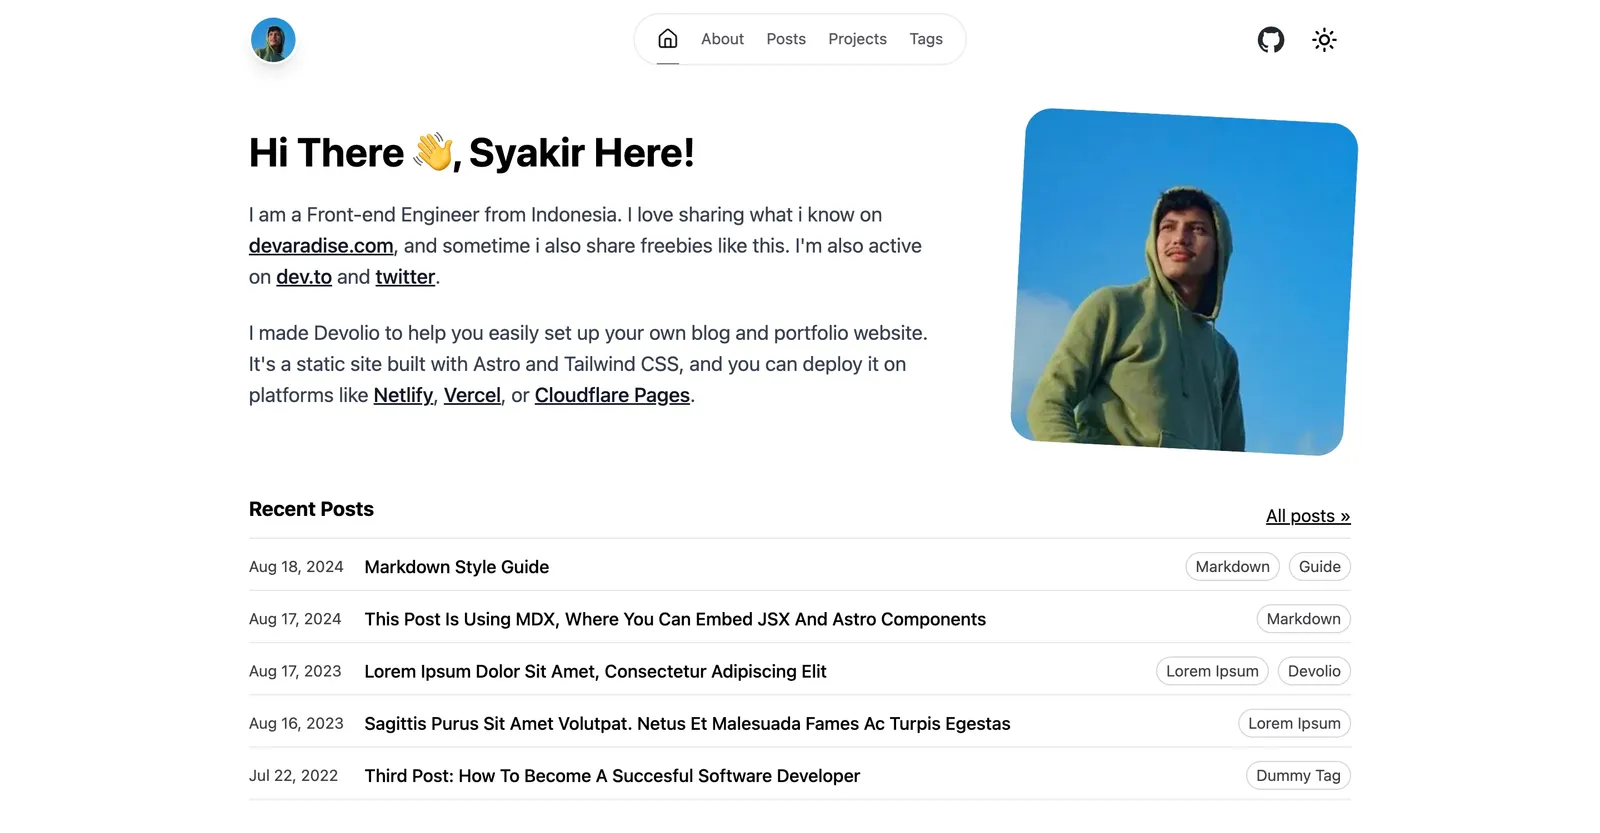The width and height of the screenshot is (1600, 833).
Task: Click the All posts » link
Action: [1307, 516]
